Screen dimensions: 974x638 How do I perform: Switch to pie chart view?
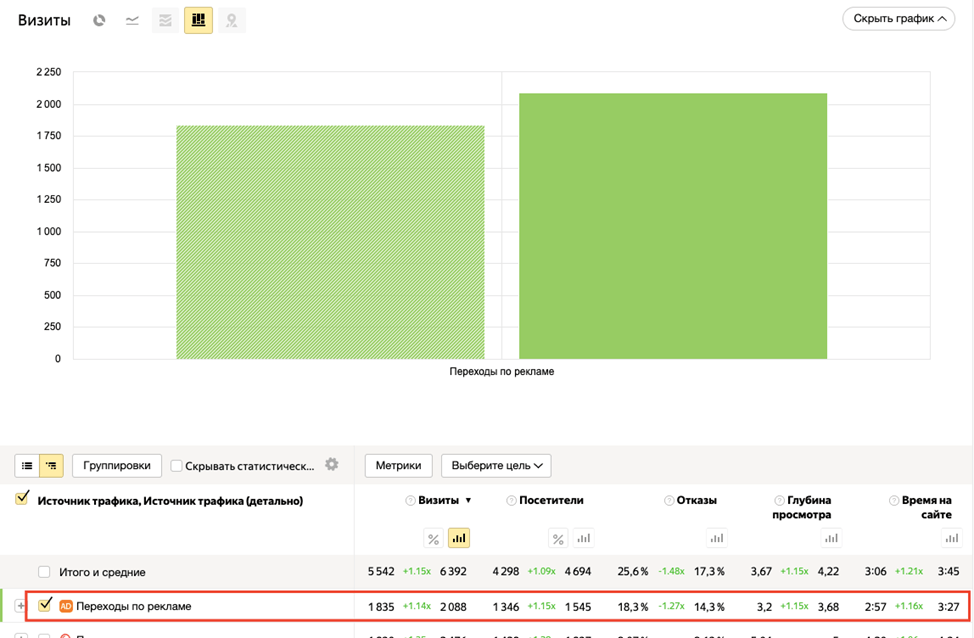click(x=99, y=21)
